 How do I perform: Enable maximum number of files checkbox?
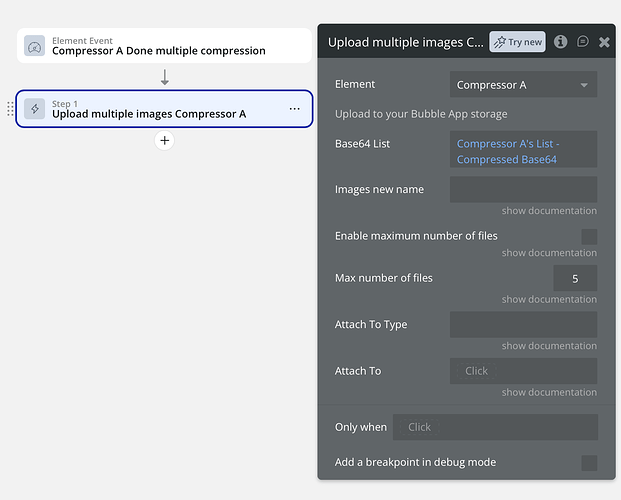click(589, 237)
